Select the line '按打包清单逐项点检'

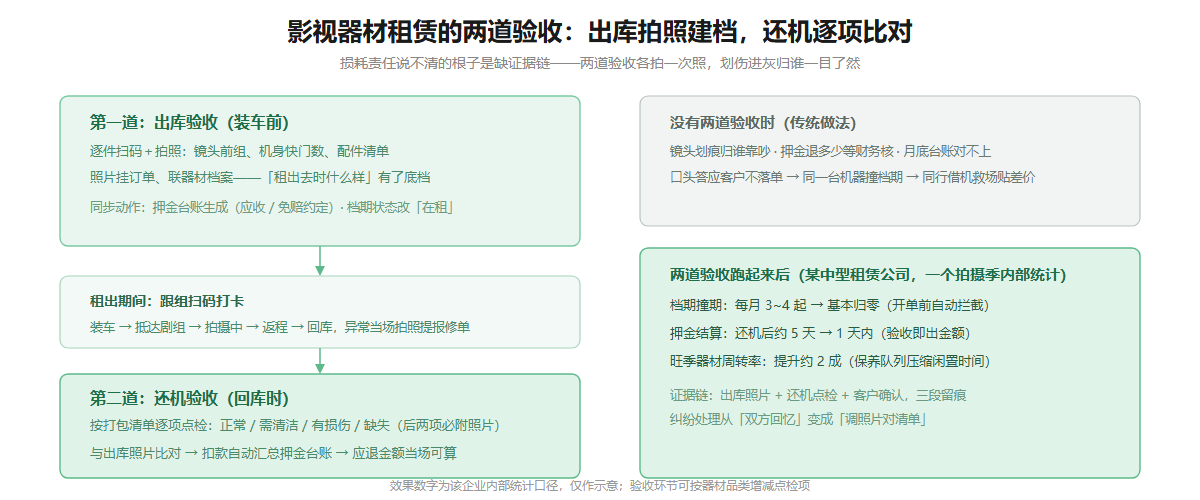294,425
